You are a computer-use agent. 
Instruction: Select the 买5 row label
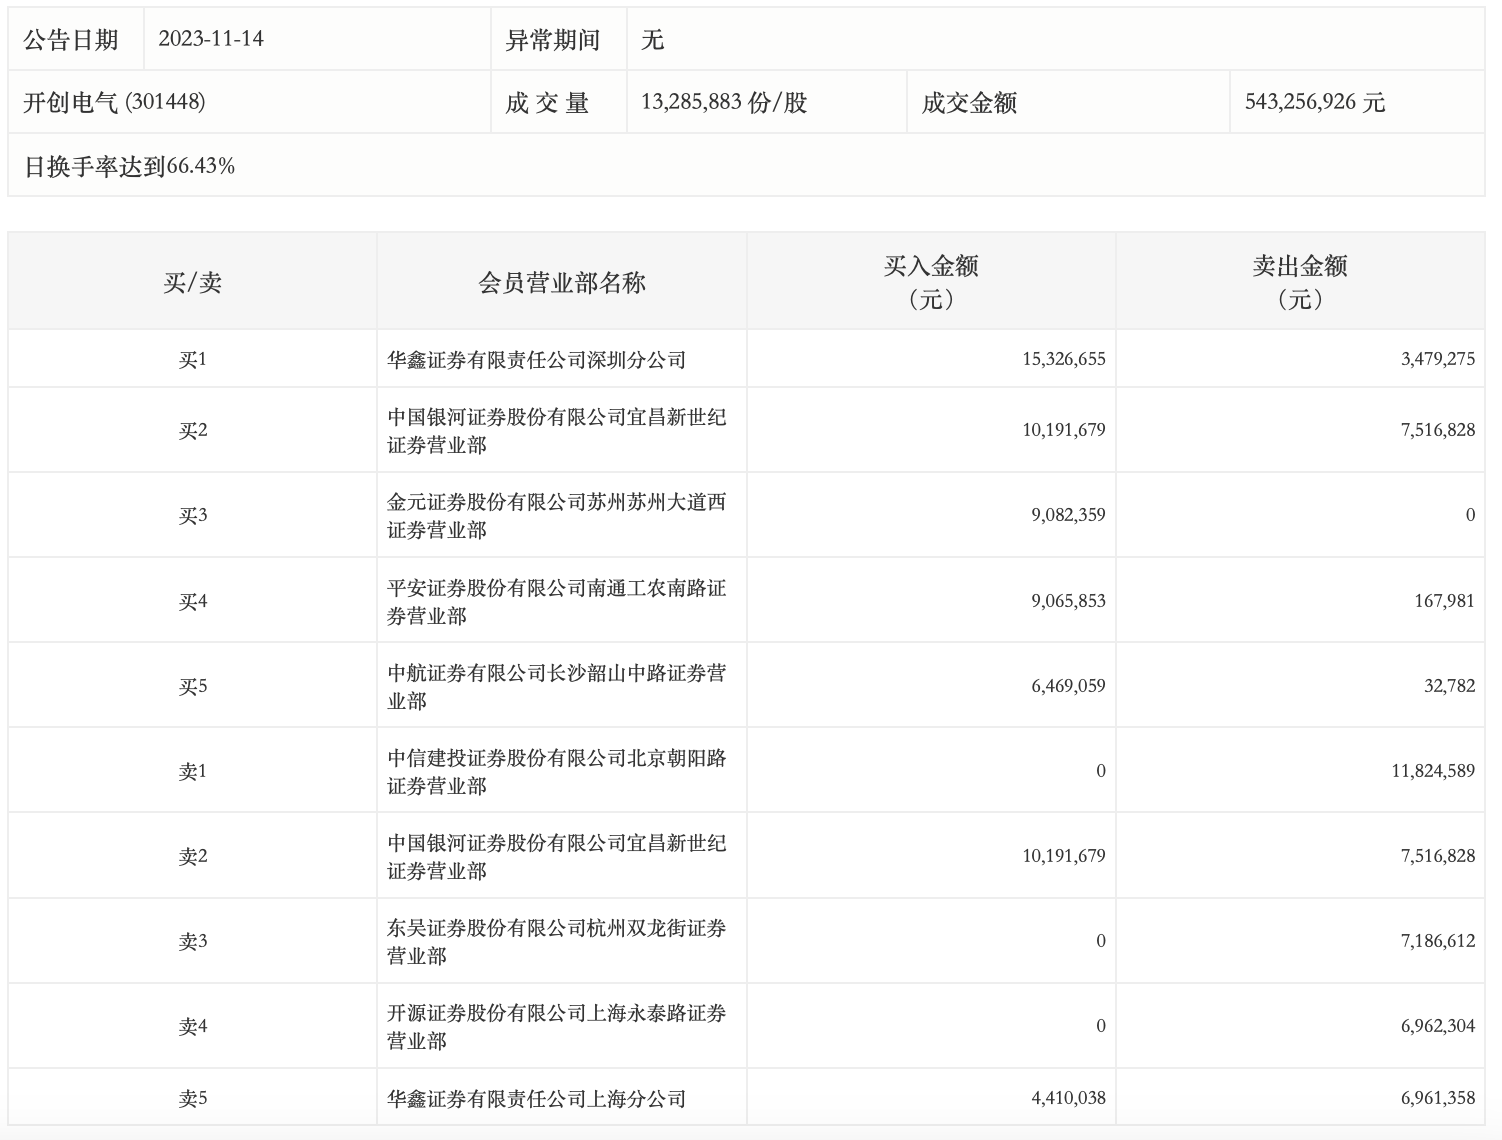click(x=193, y=686)
